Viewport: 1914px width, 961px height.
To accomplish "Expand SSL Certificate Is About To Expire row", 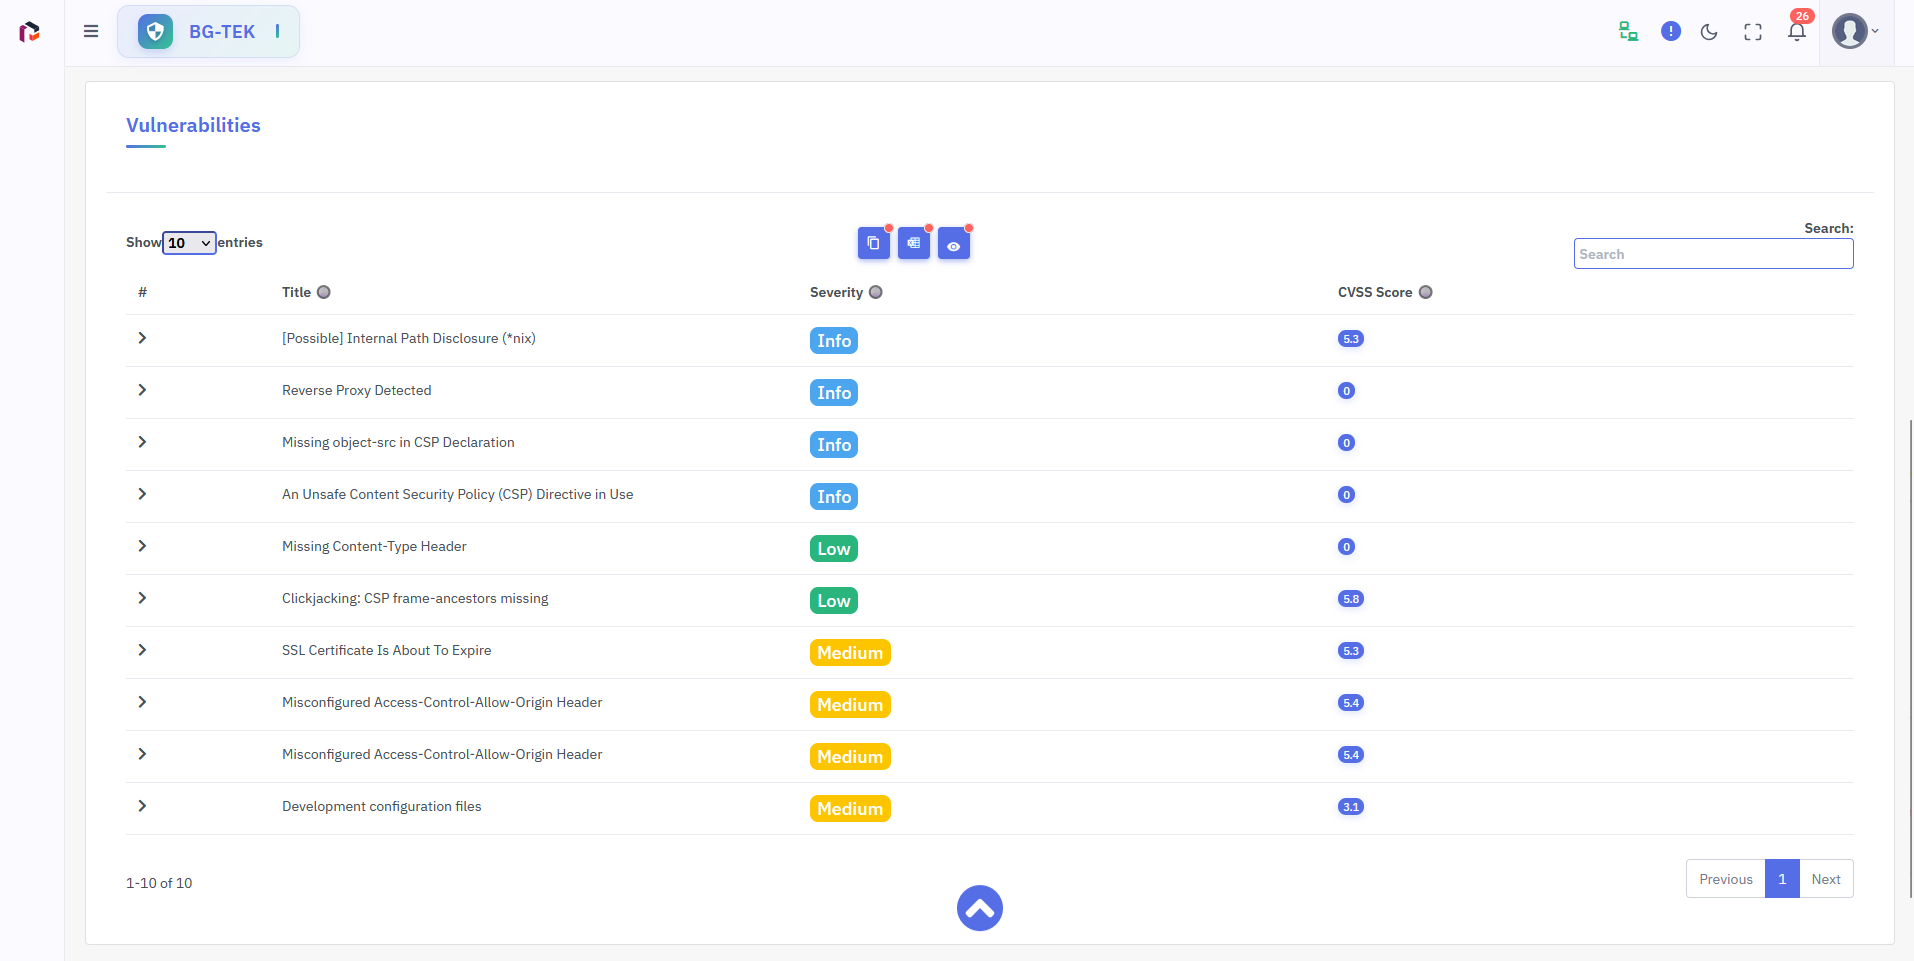I will click(x=142, y=650).
